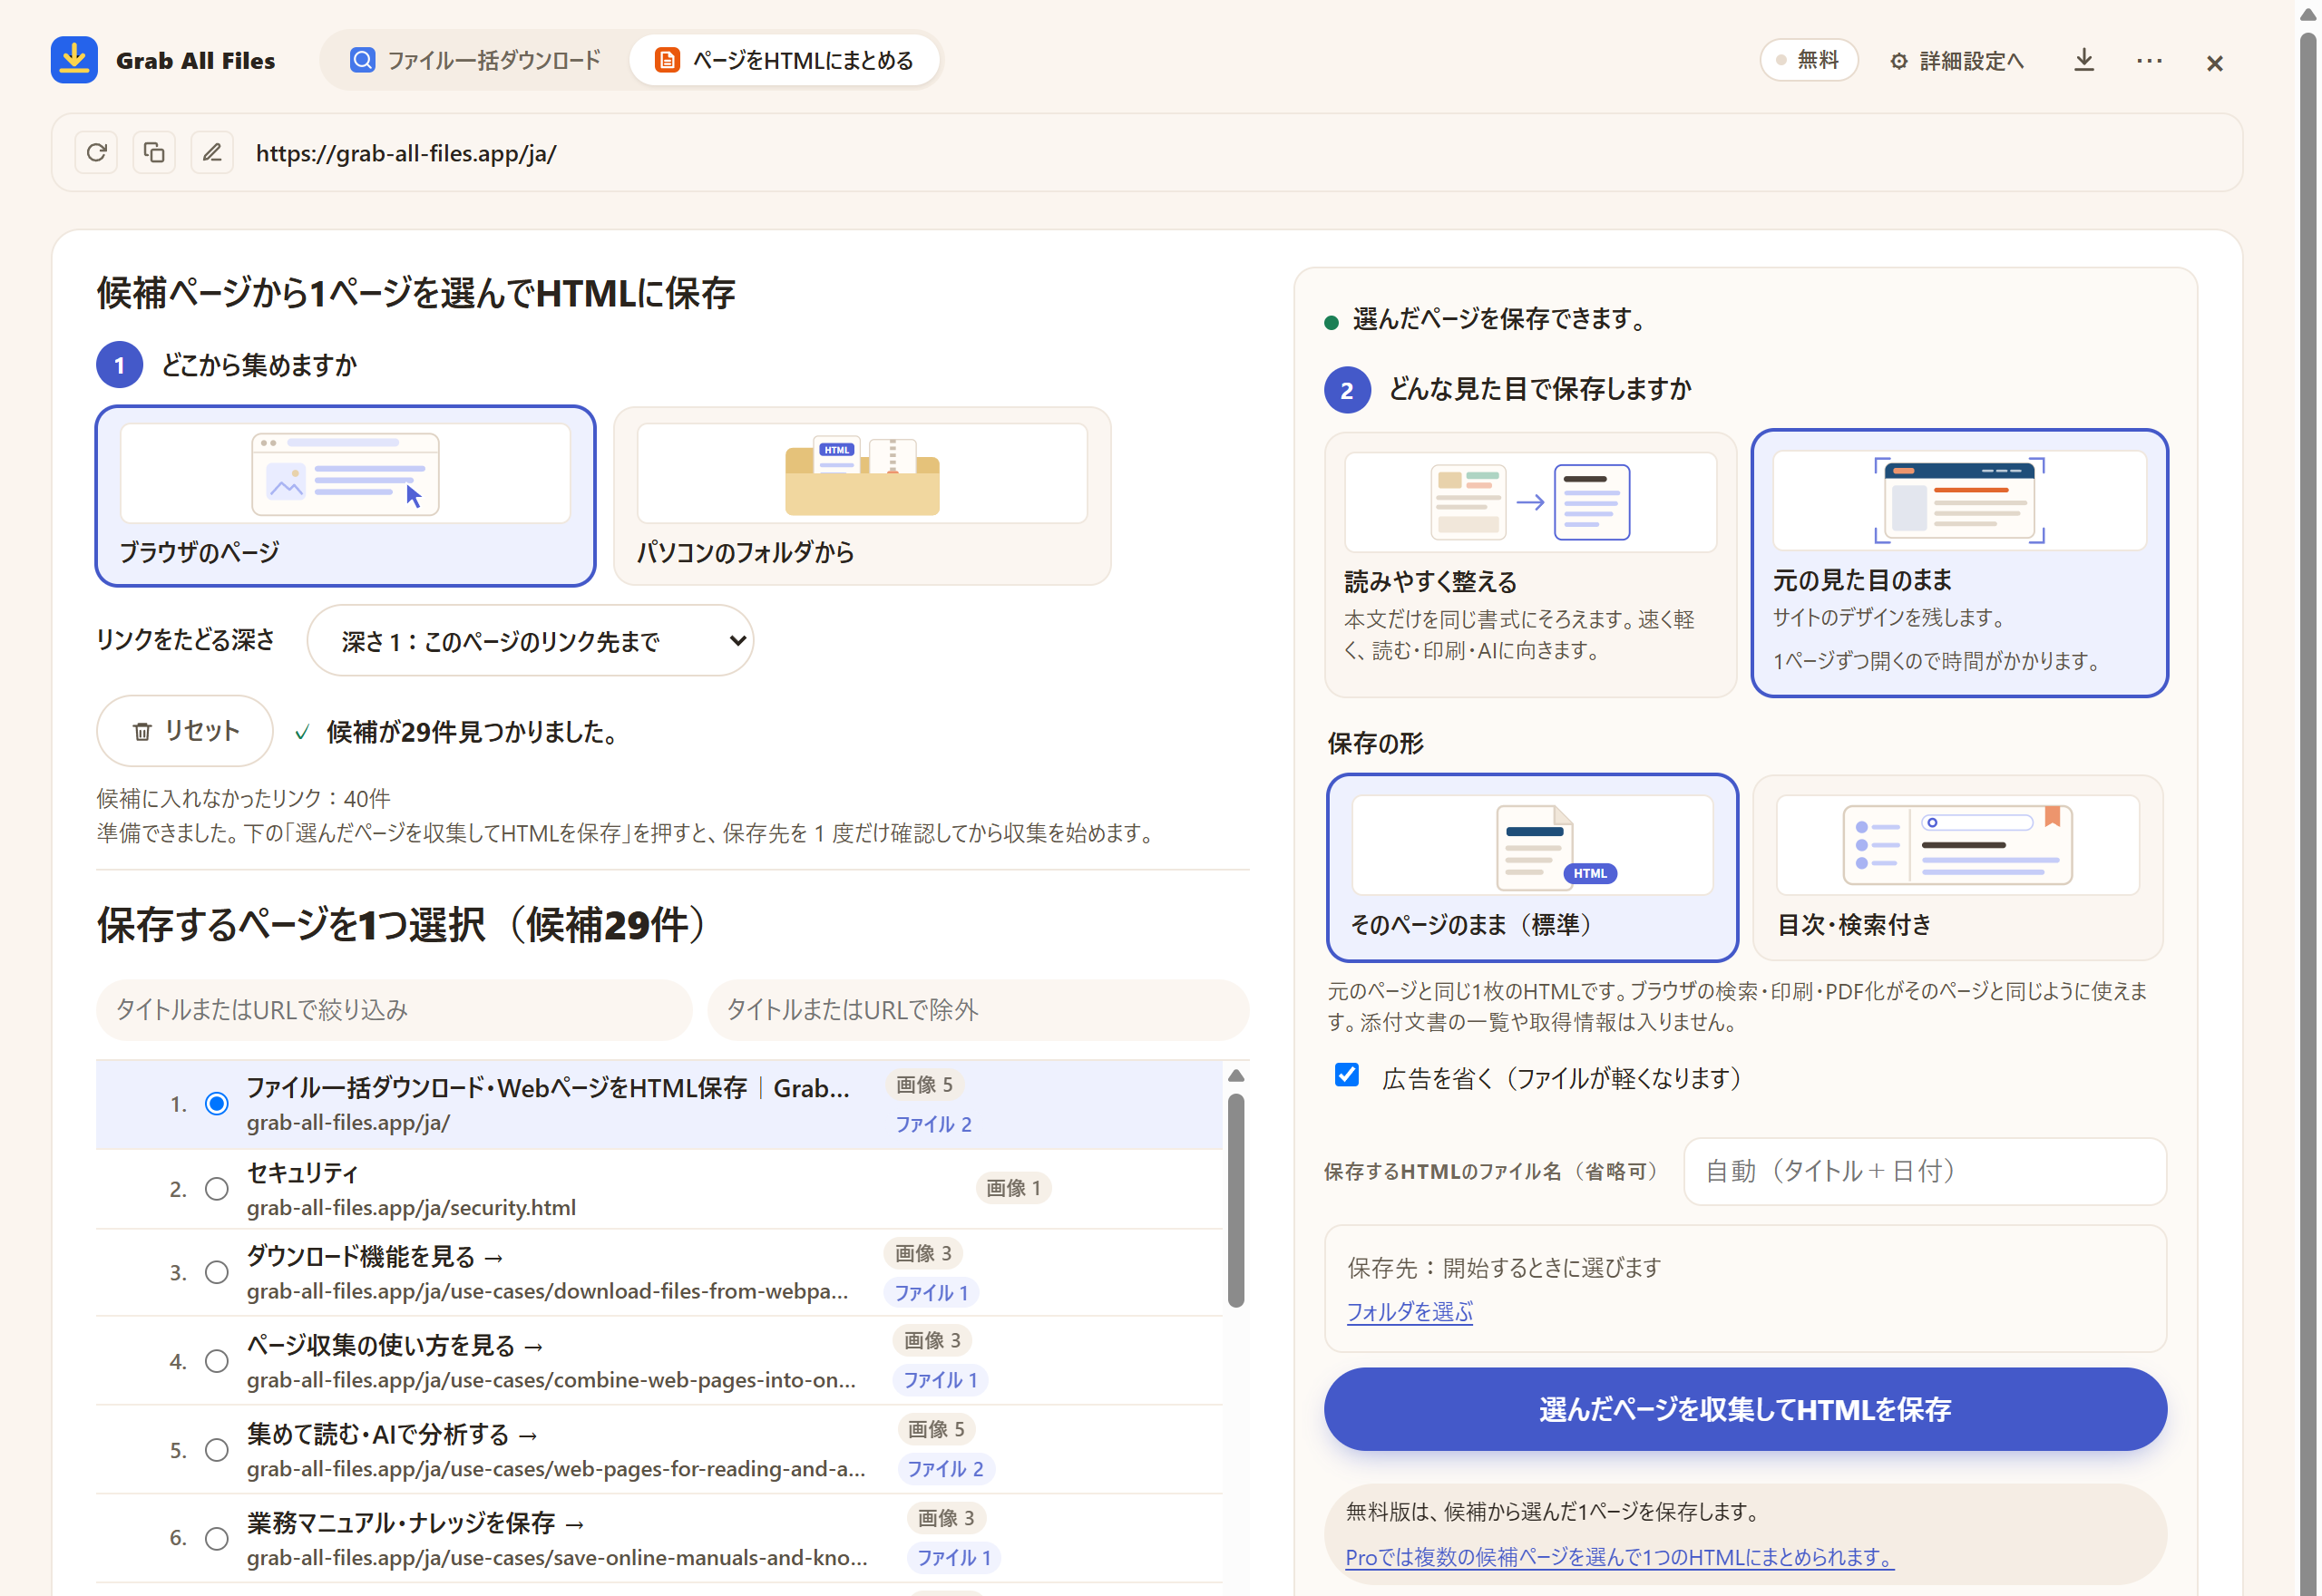
Task: Edit the URL using the pencil icon
Action: (212, 153)
